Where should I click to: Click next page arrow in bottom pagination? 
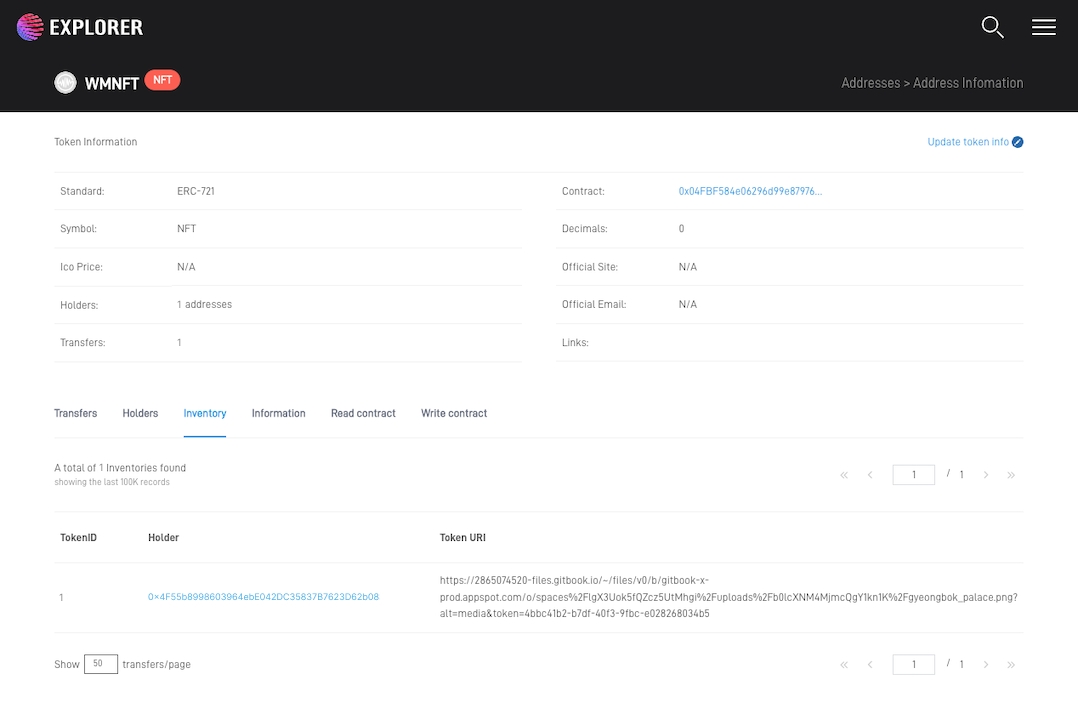[x=986, y=665]
